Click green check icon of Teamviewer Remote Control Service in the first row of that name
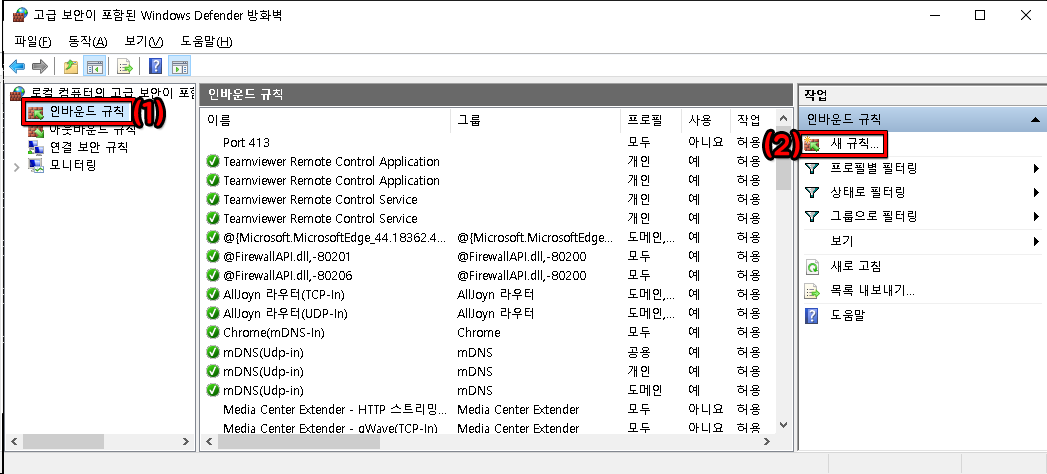The height and width of the screenshot is (474, 1047). [213, 200]
